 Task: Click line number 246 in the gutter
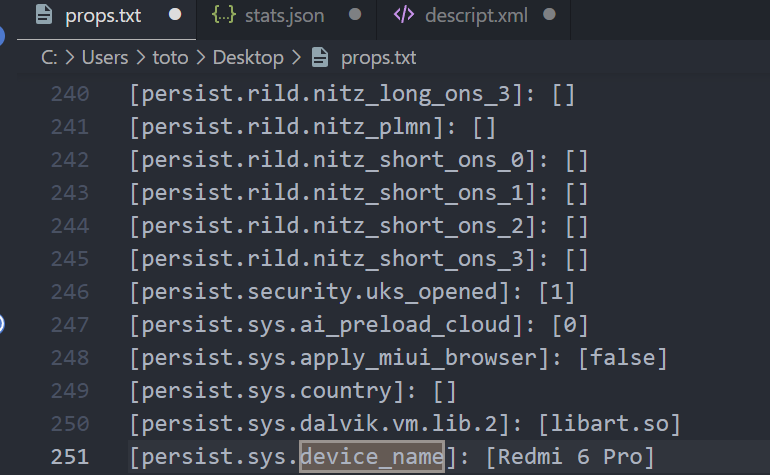click(70, 292)
